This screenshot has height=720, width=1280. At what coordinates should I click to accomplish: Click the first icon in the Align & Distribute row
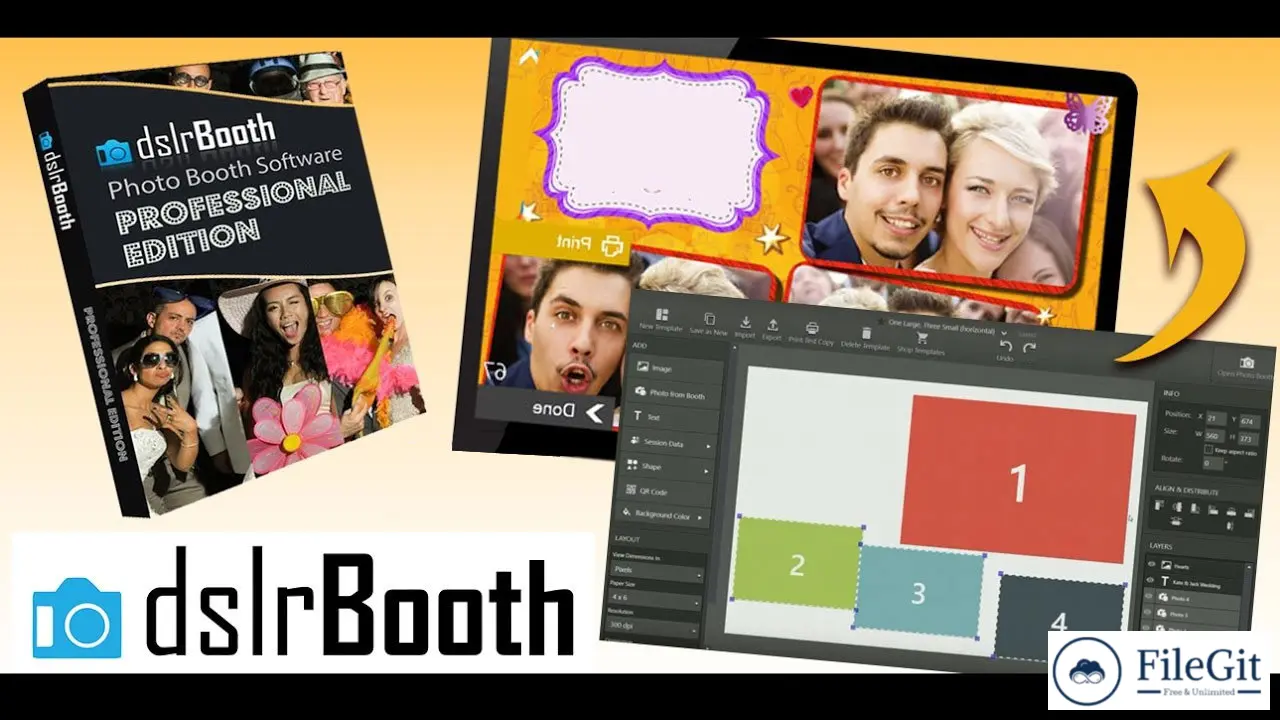click(x=1159, y=505)
